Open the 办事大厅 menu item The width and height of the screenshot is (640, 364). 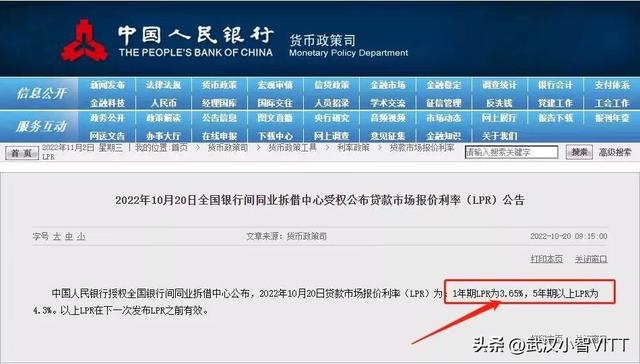coord(163,136)
